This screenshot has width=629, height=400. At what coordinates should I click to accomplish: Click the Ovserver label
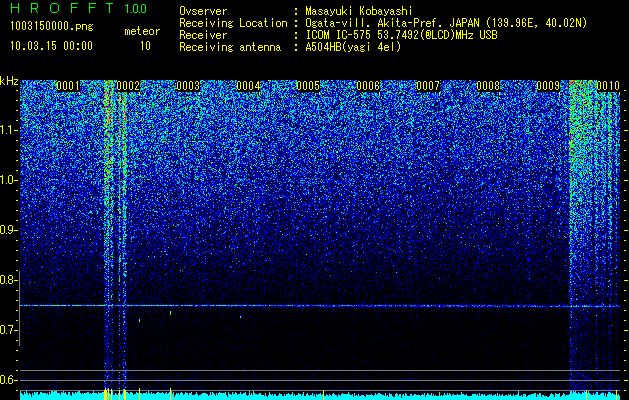(203, 11)
